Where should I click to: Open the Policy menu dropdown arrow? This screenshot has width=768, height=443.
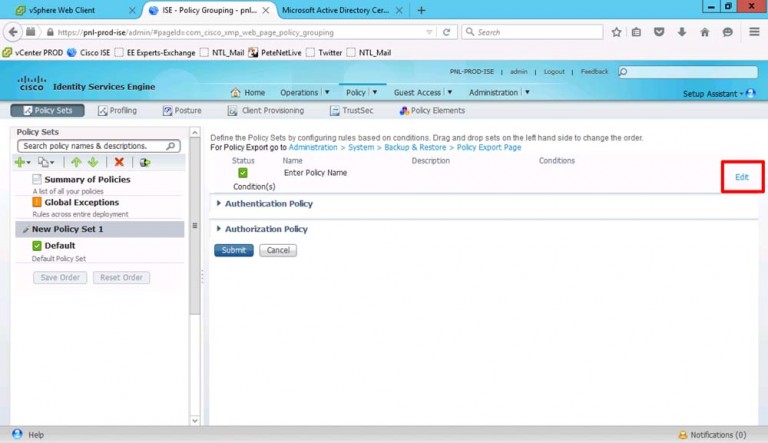pos(375,92)
